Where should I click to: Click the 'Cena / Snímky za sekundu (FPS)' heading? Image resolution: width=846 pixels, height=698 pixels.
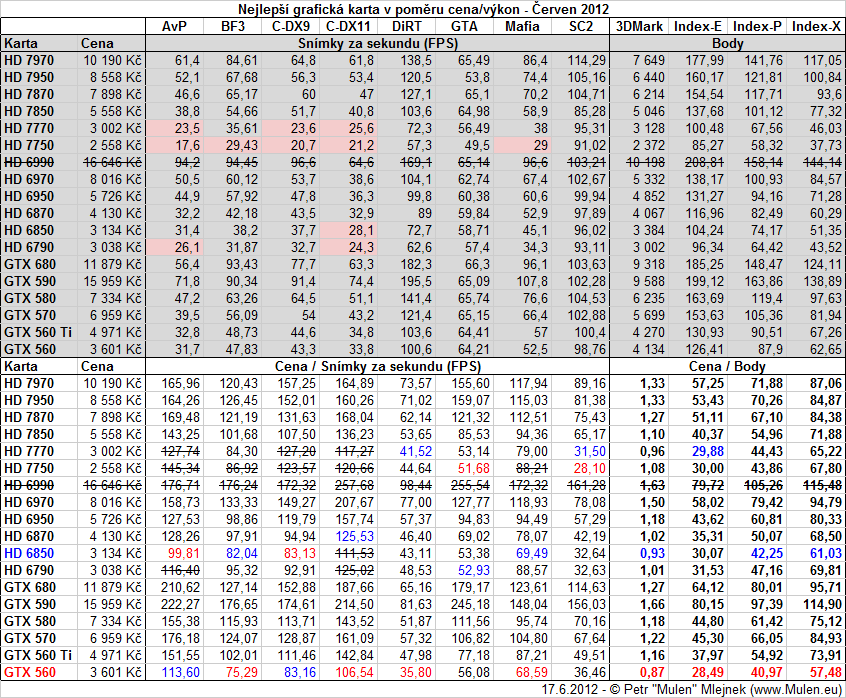378,367
